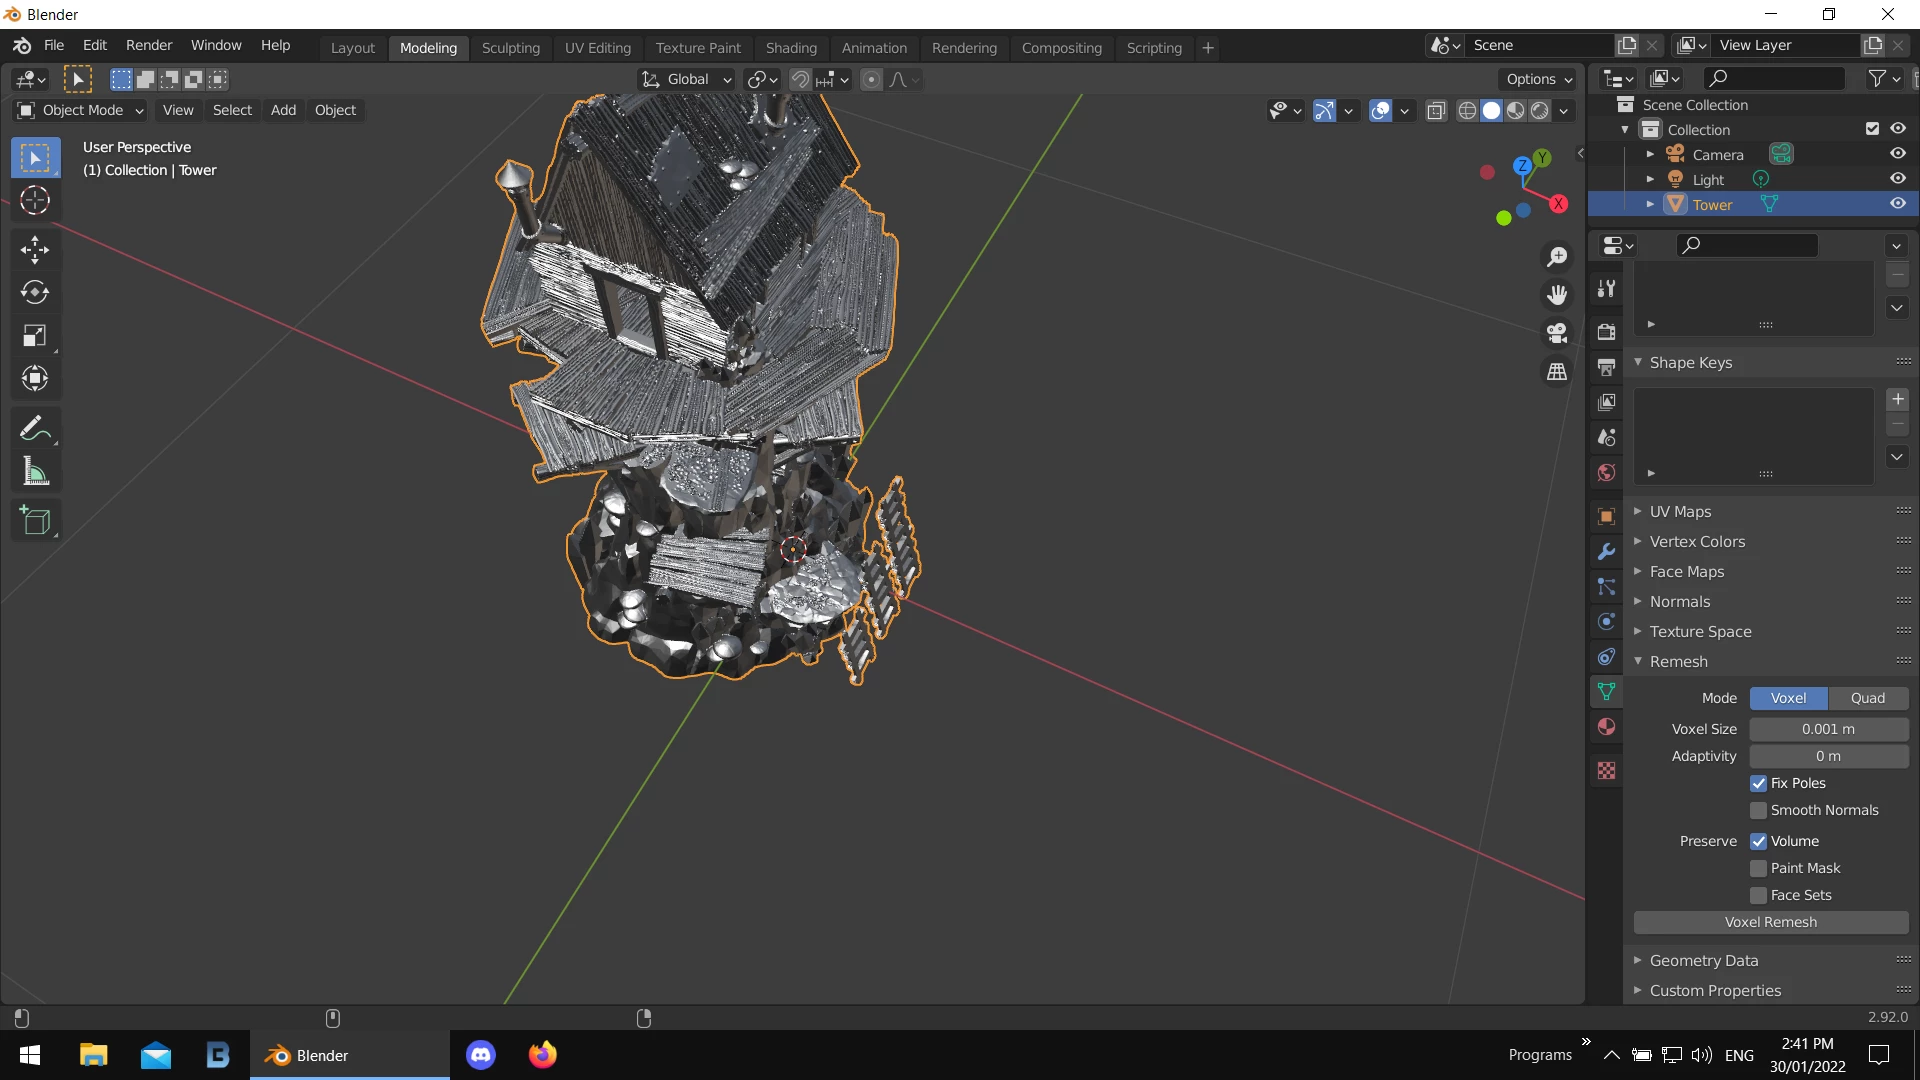Switch to the Sculpting workspace tab
Viewport: 1920px width, 1080px height.
click(x=510, y=48)
